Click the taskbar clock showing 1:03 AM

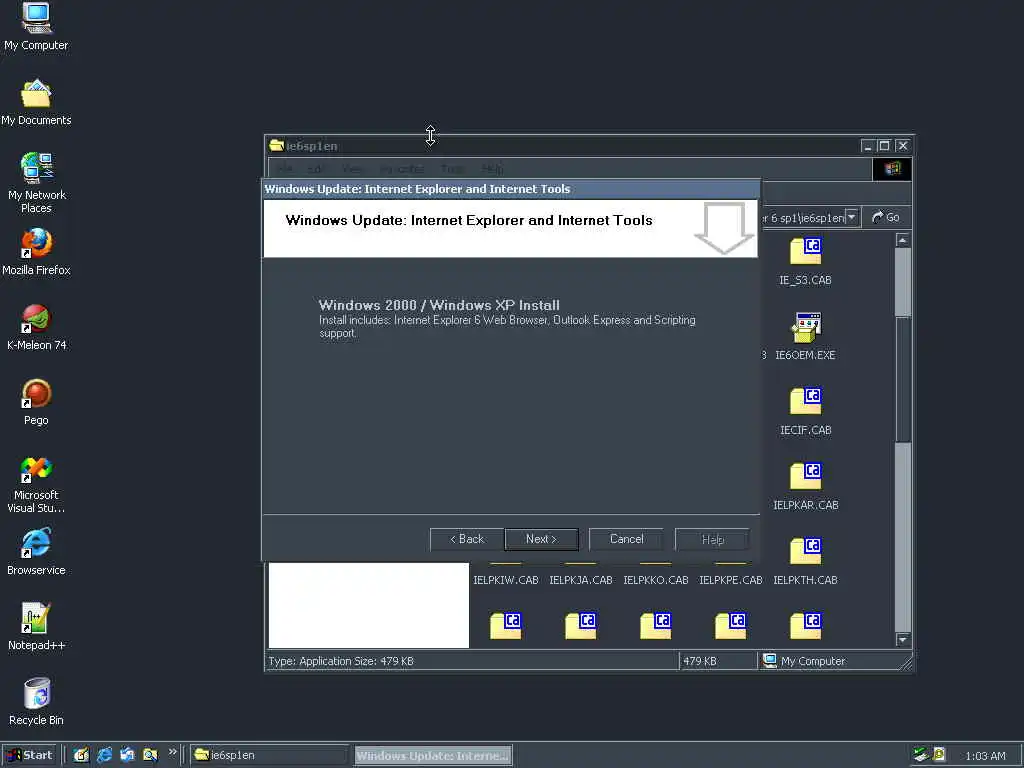pyautogui.click(x=985, y=756)
